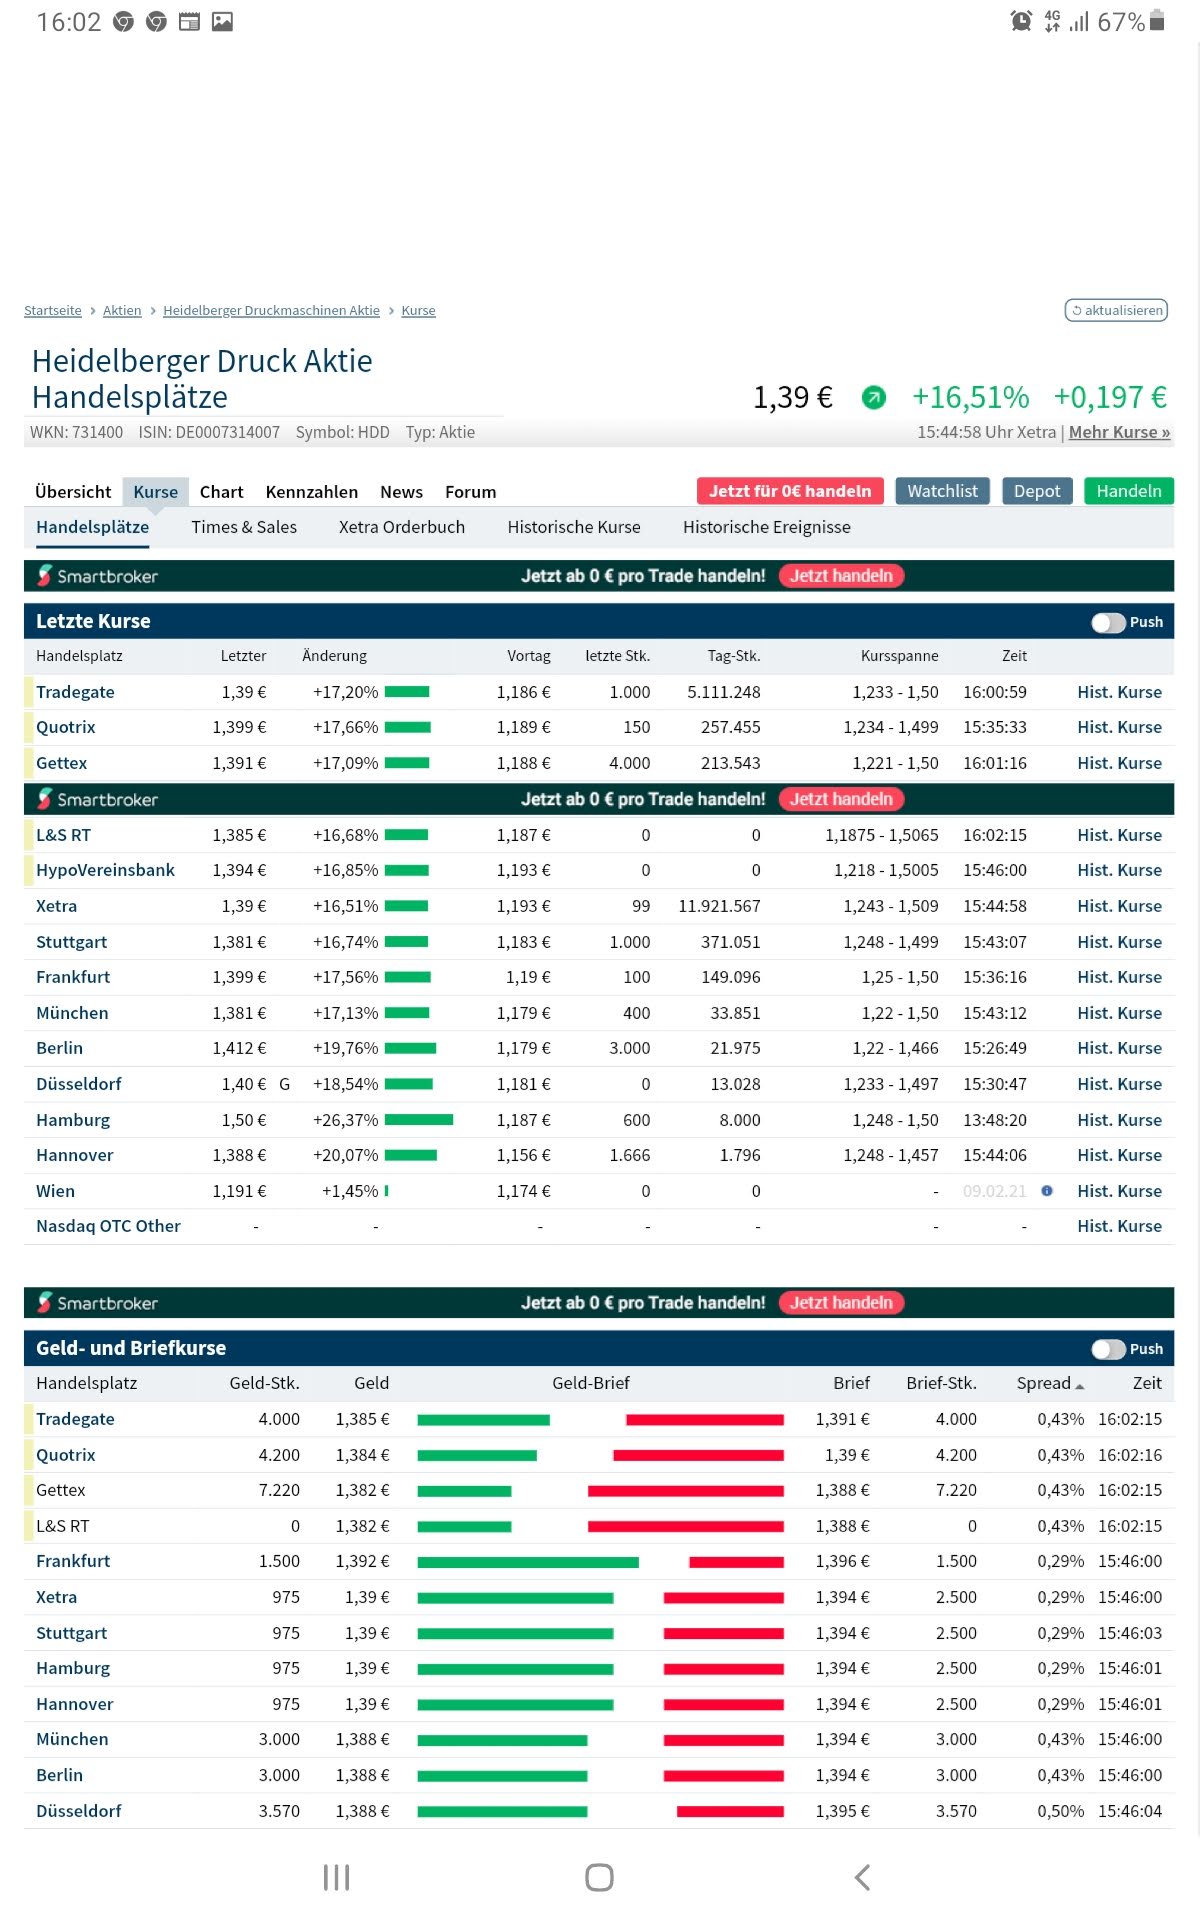Add the stock via the Watchlist button

tap(942, 491)
